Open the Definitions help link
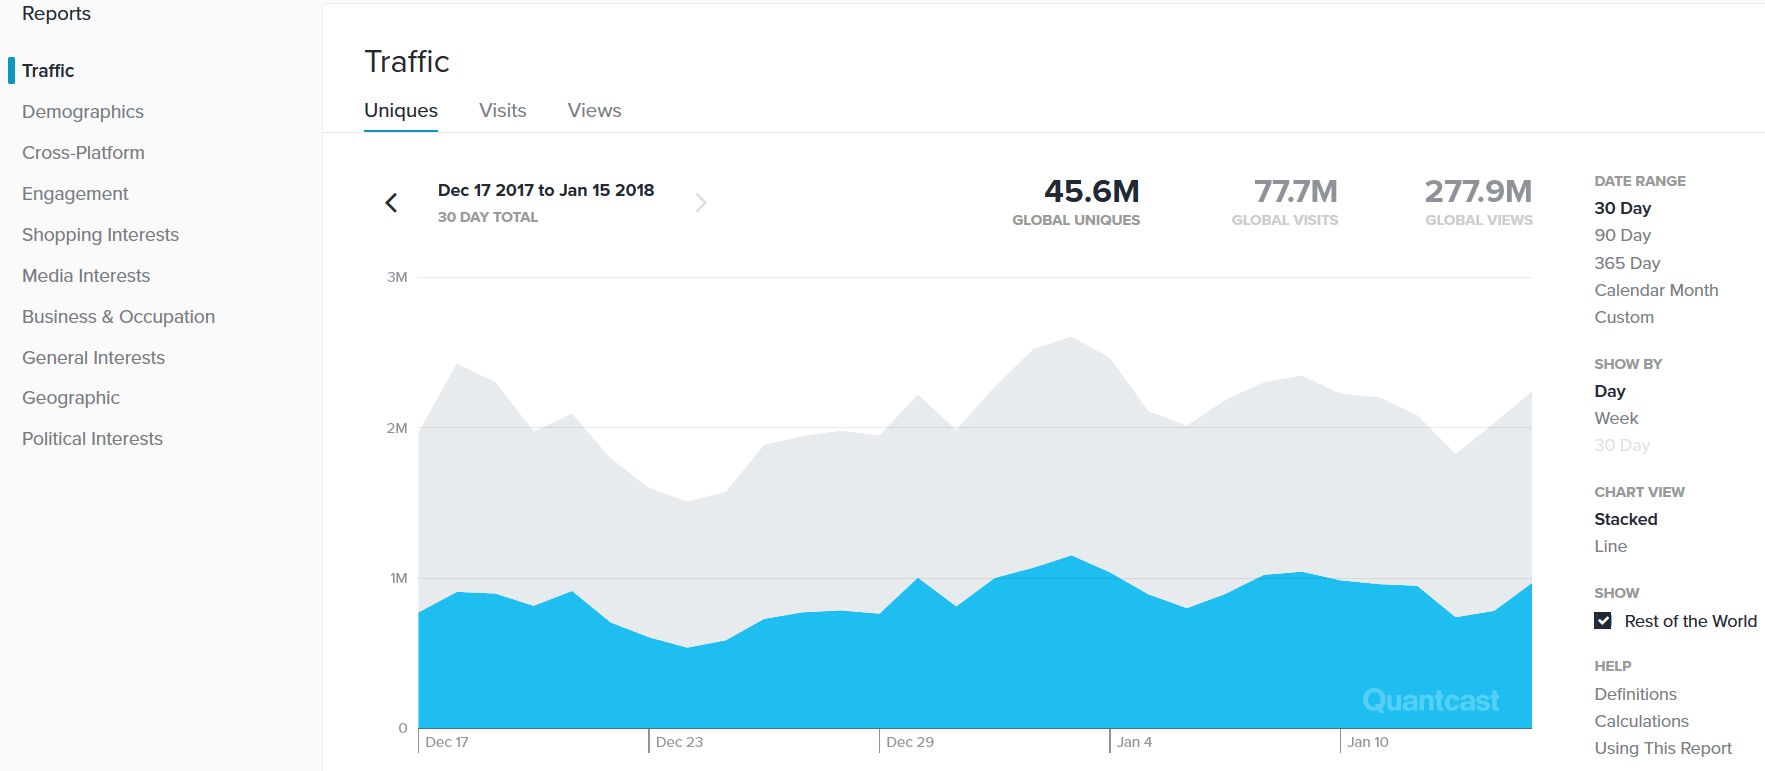 coord(1635,694)
